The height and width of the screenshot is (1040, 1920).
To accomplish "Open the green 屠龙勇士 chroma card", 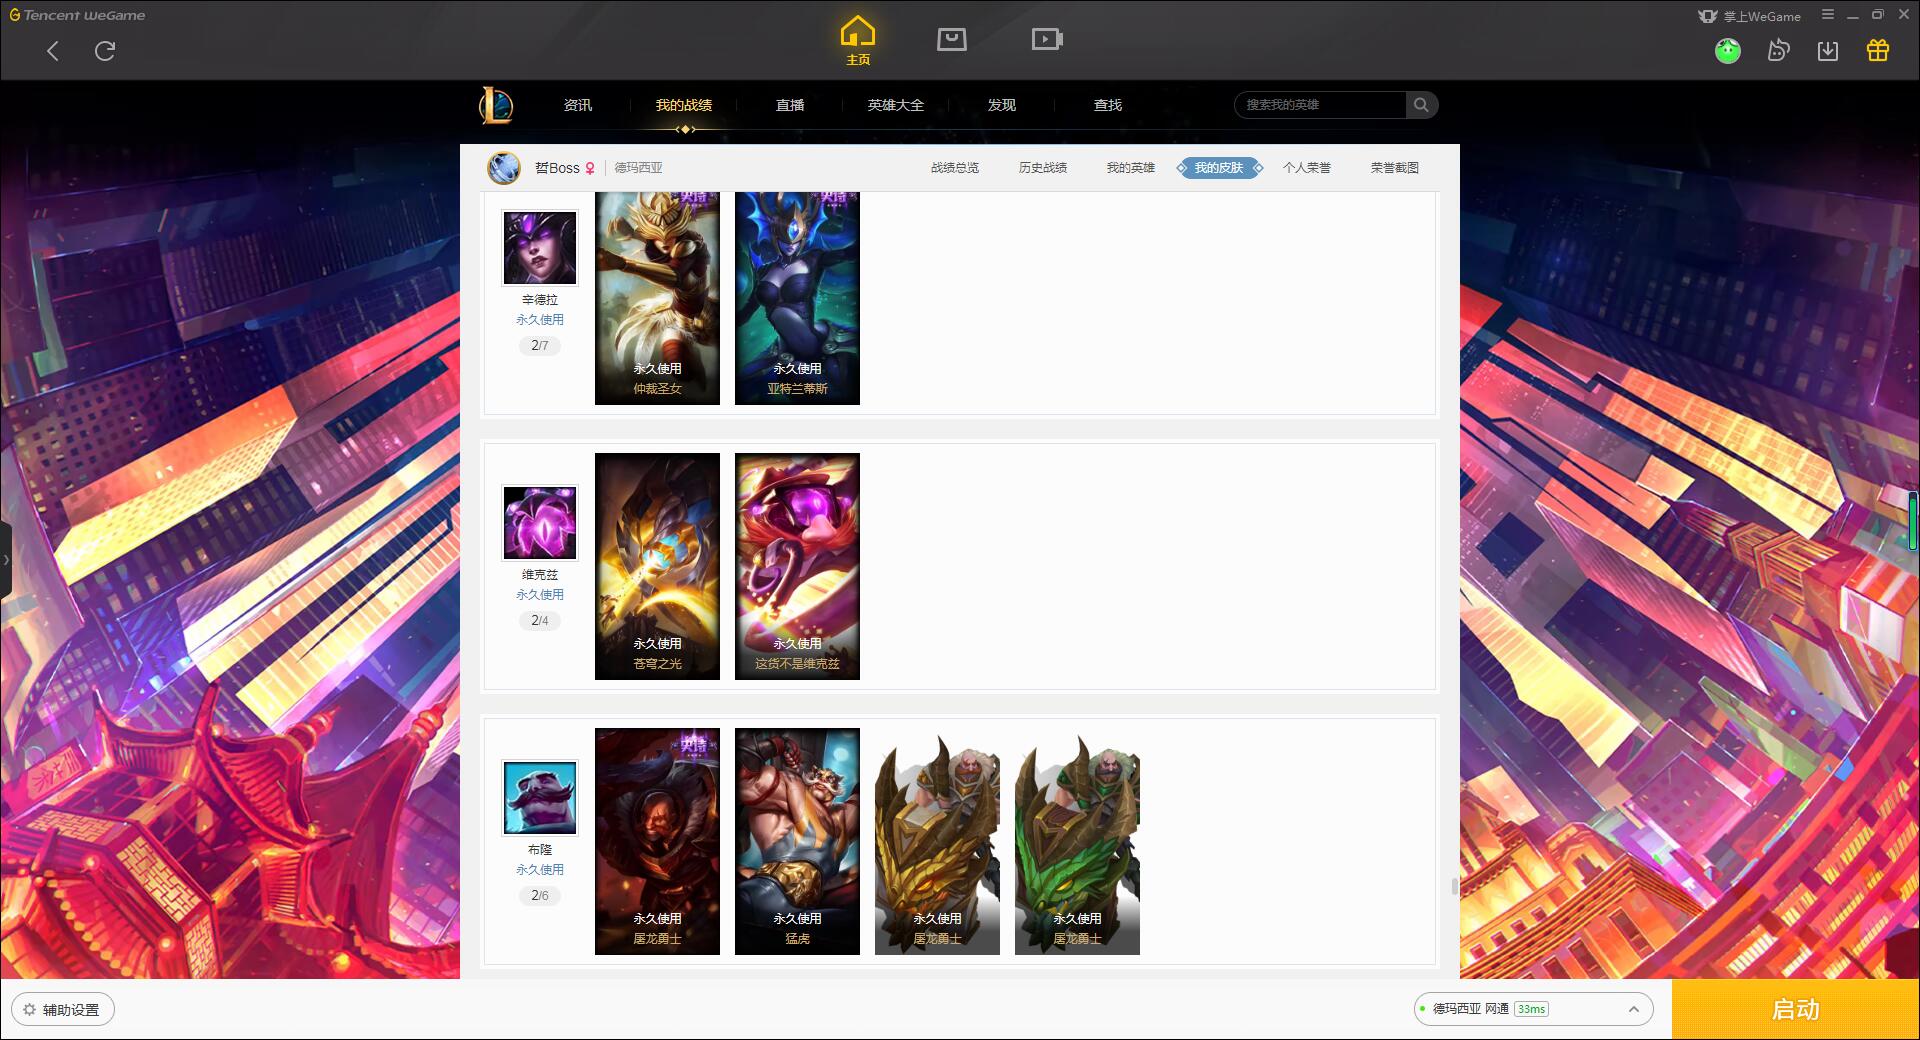I will pyautogui.click(x=1077, y=841).
